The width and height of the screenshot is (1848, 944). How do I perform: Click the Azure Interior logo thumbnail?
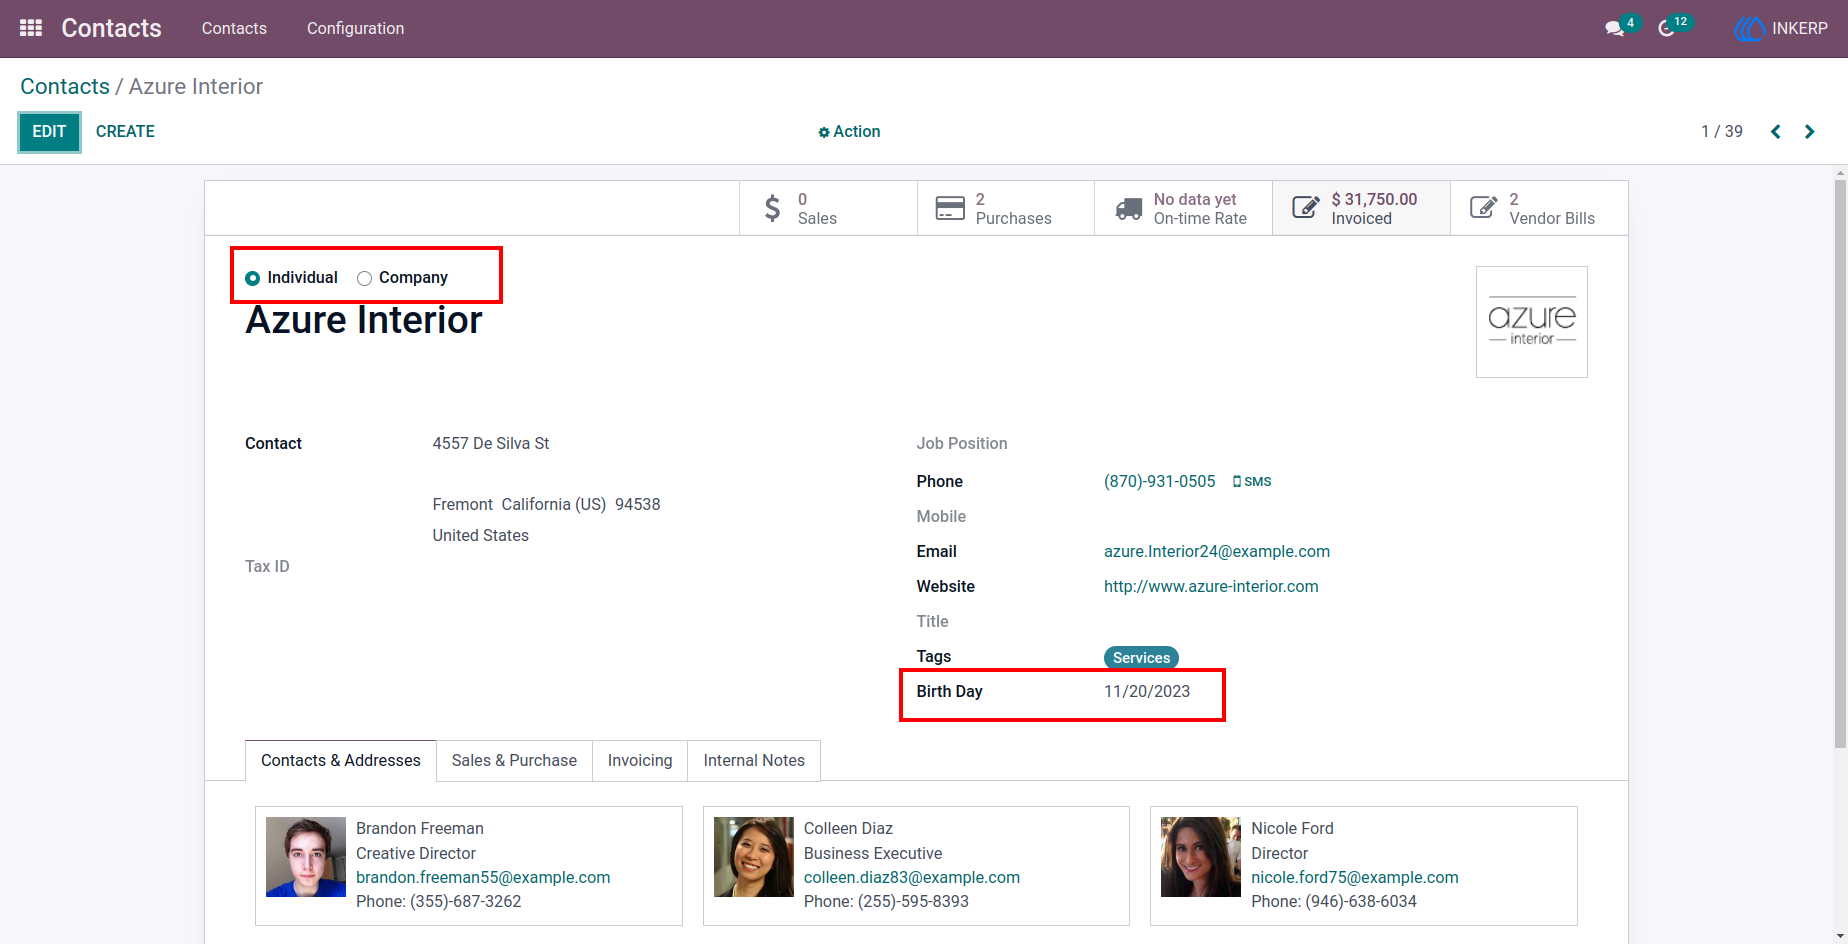(x=1532, y=322)
